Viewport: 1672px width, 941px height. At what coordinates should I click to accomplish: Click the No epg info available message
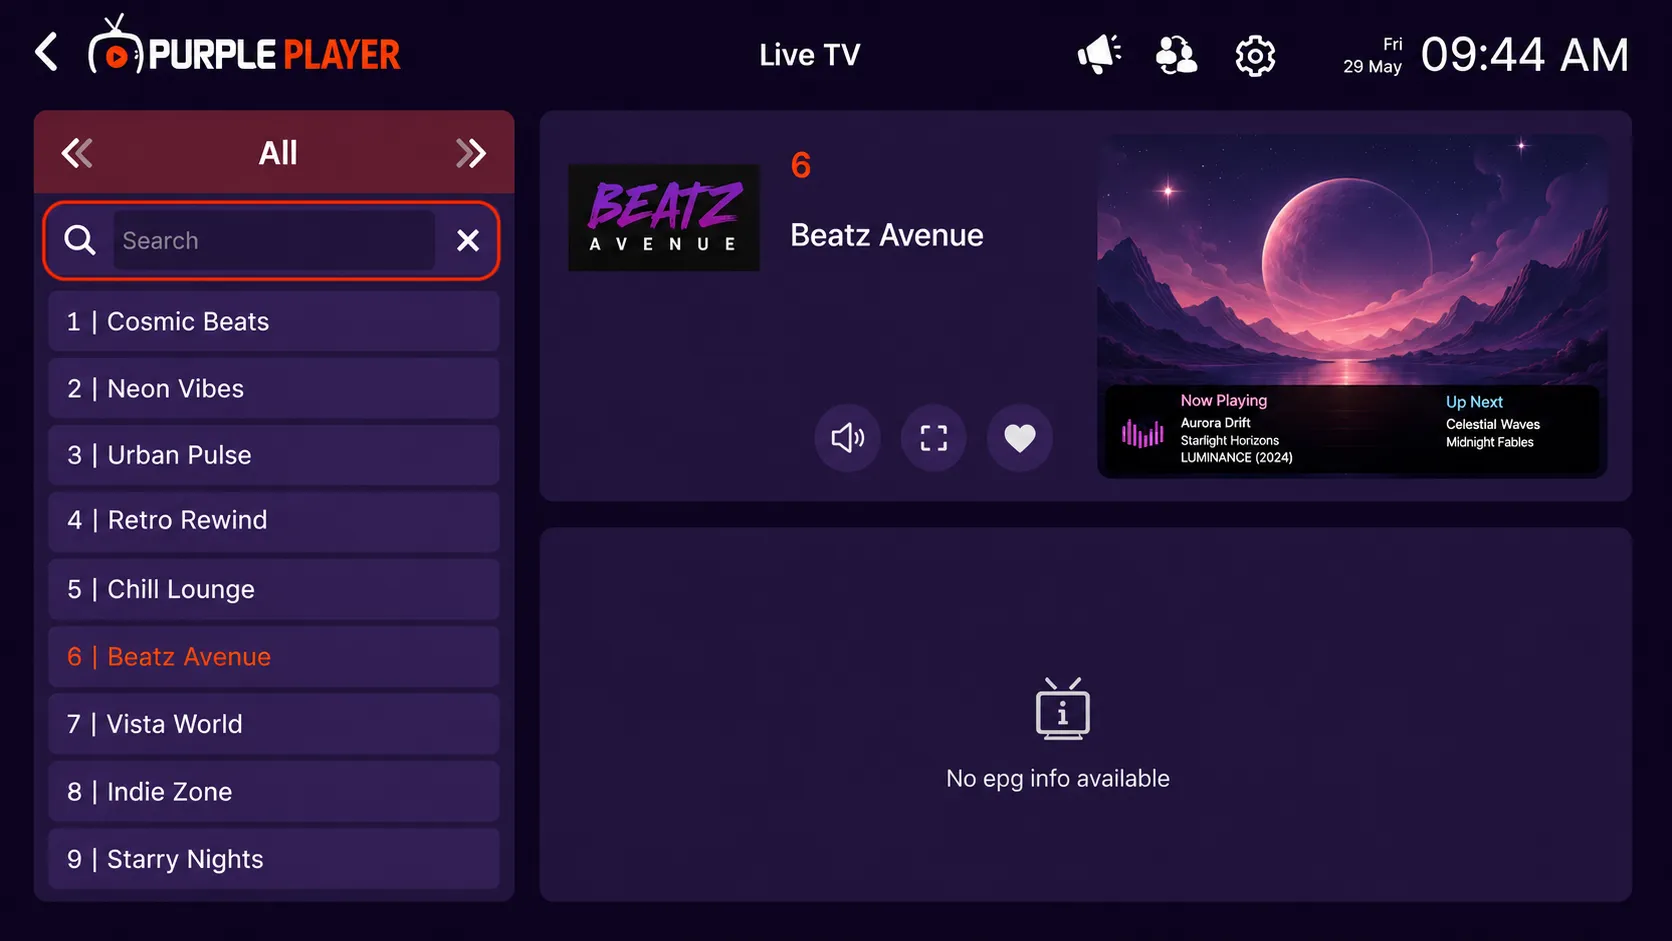(x=1058, y=779)
